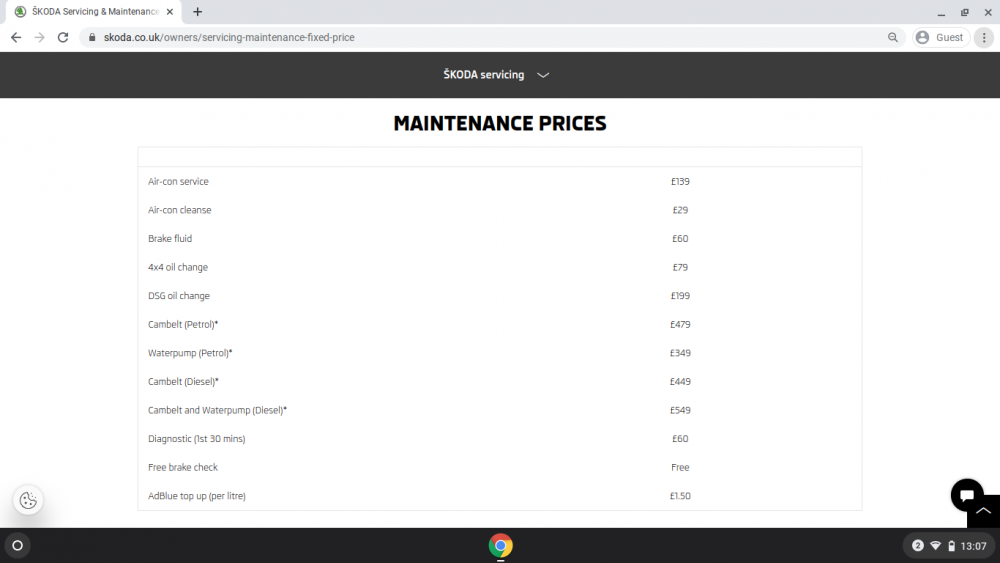Close the ŠKODA Servicing & Maintenance tab

tap(170, 11)
